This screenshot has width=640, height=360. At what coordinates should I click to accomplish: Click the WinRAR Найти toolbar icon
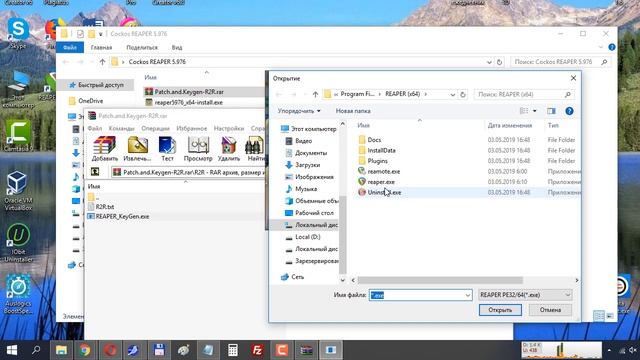tap(255, 149)
